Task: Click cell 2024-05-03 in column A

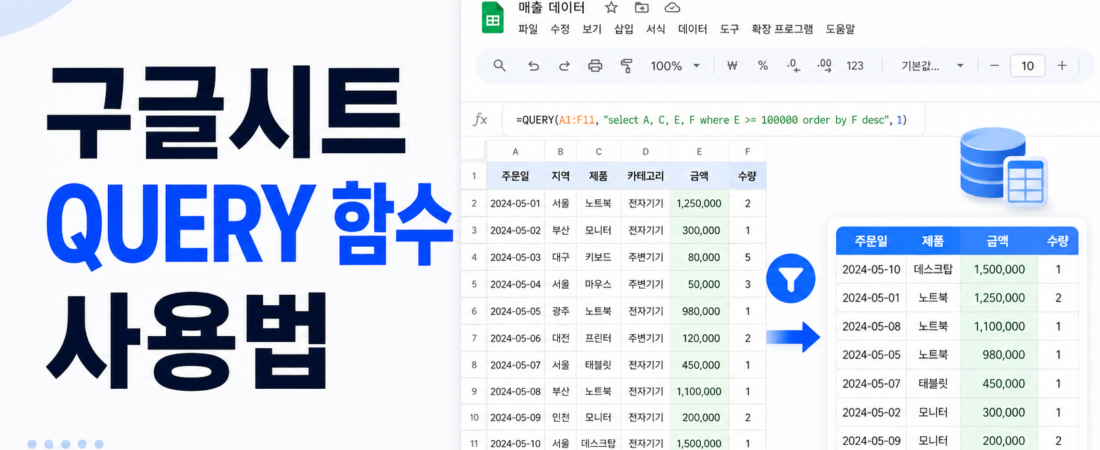Action: (516, 257)
